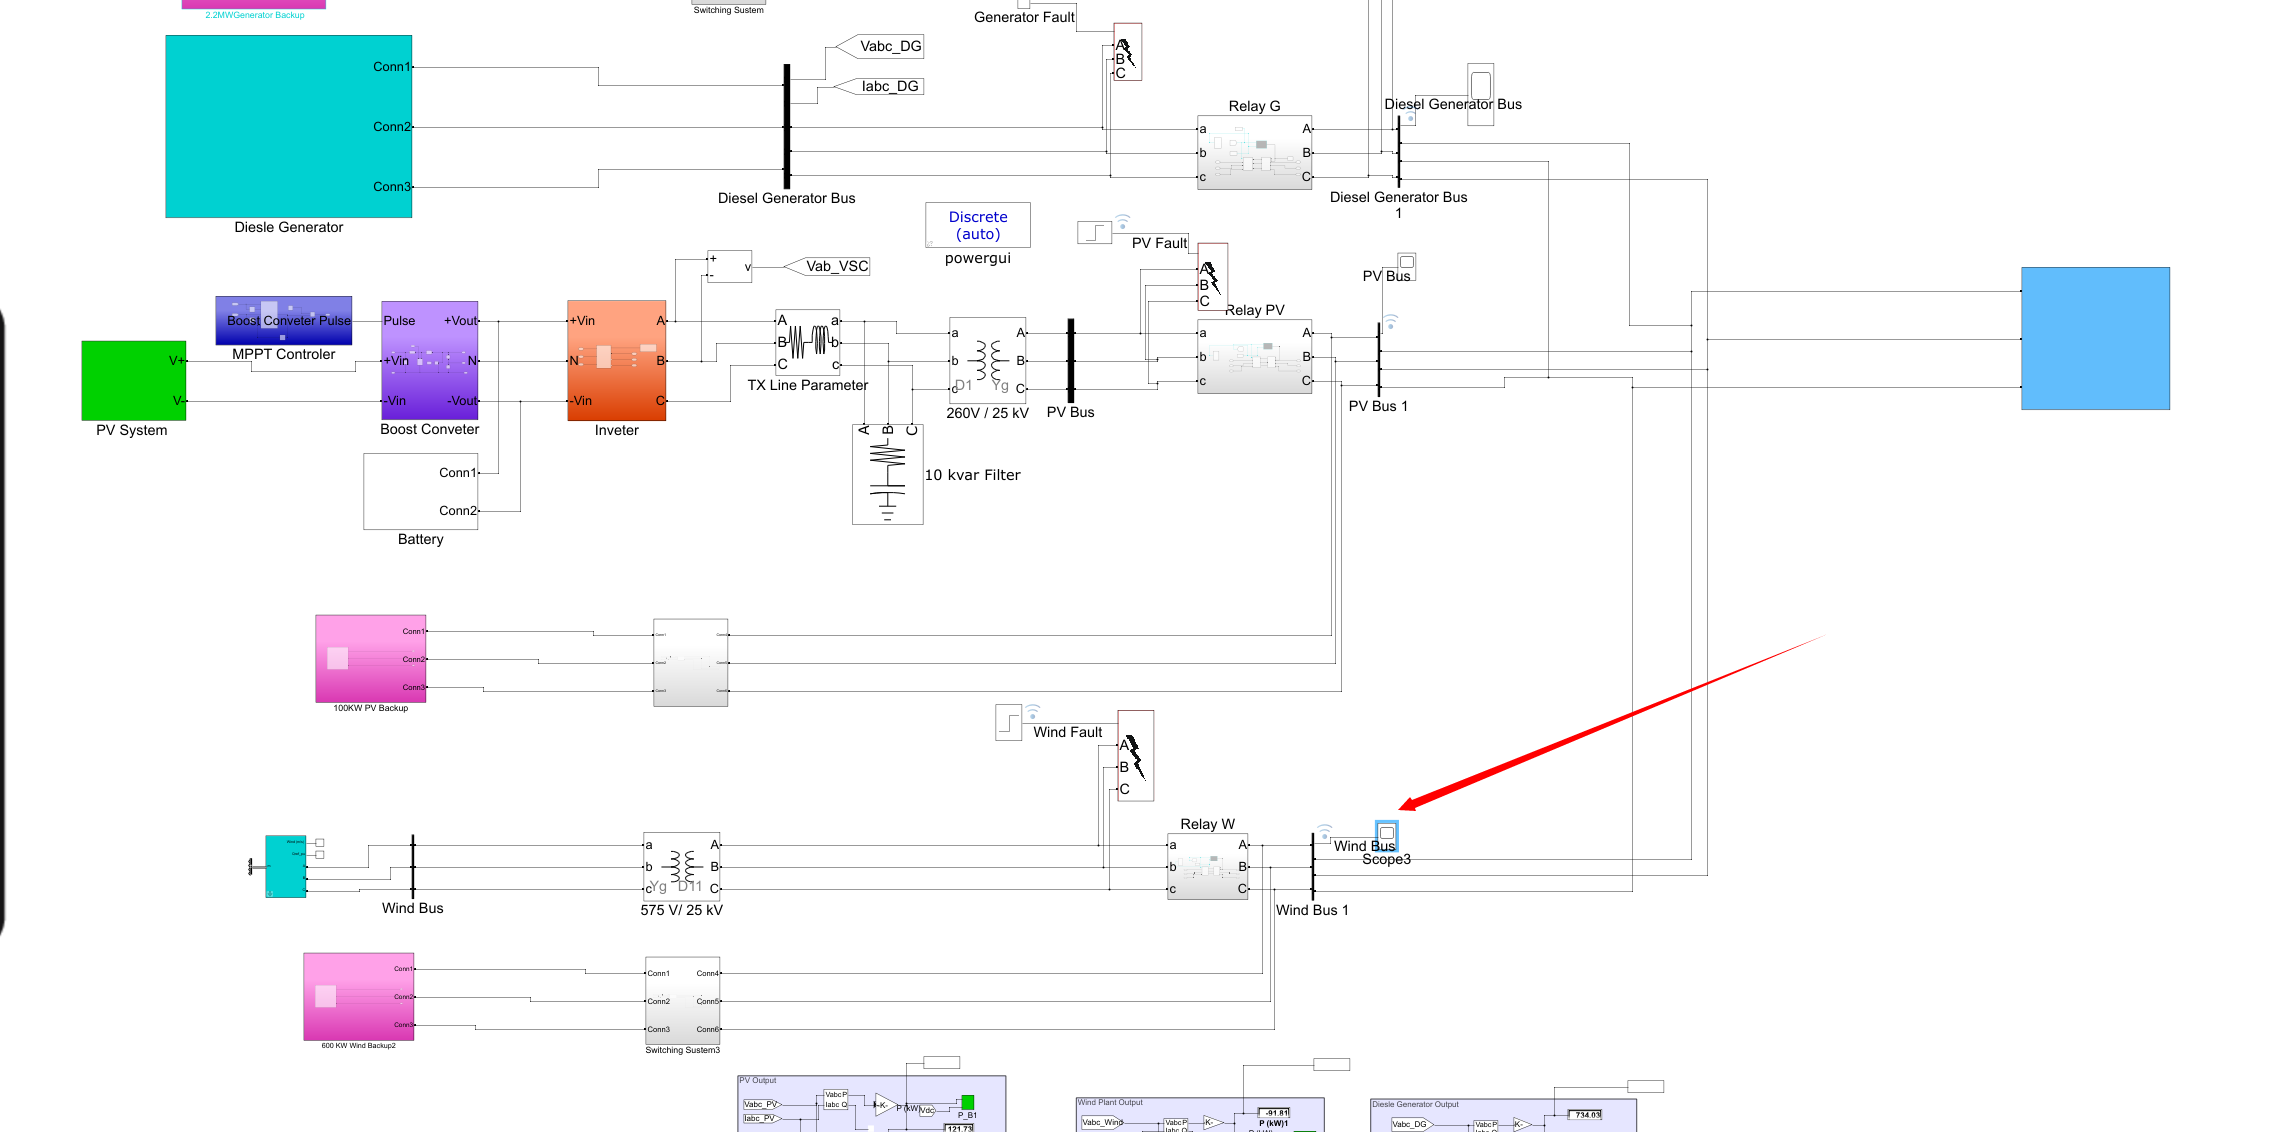
Task: Click the large blue load block
Action: pos(2095,338)
